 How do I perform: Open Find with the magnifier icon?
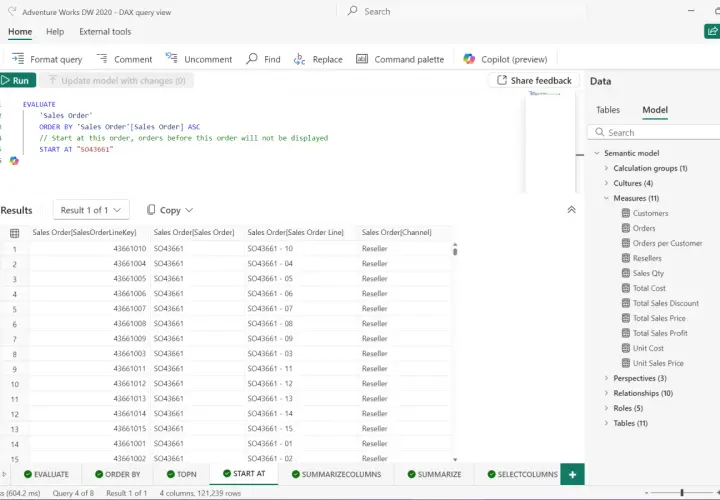pyautogui.click(x=252, y=59)
